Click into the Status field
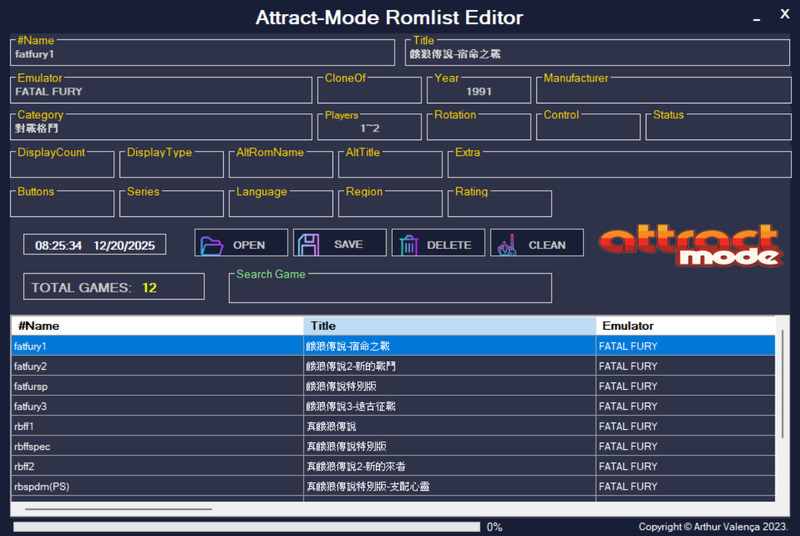800x536 pixels. [718, 129]
